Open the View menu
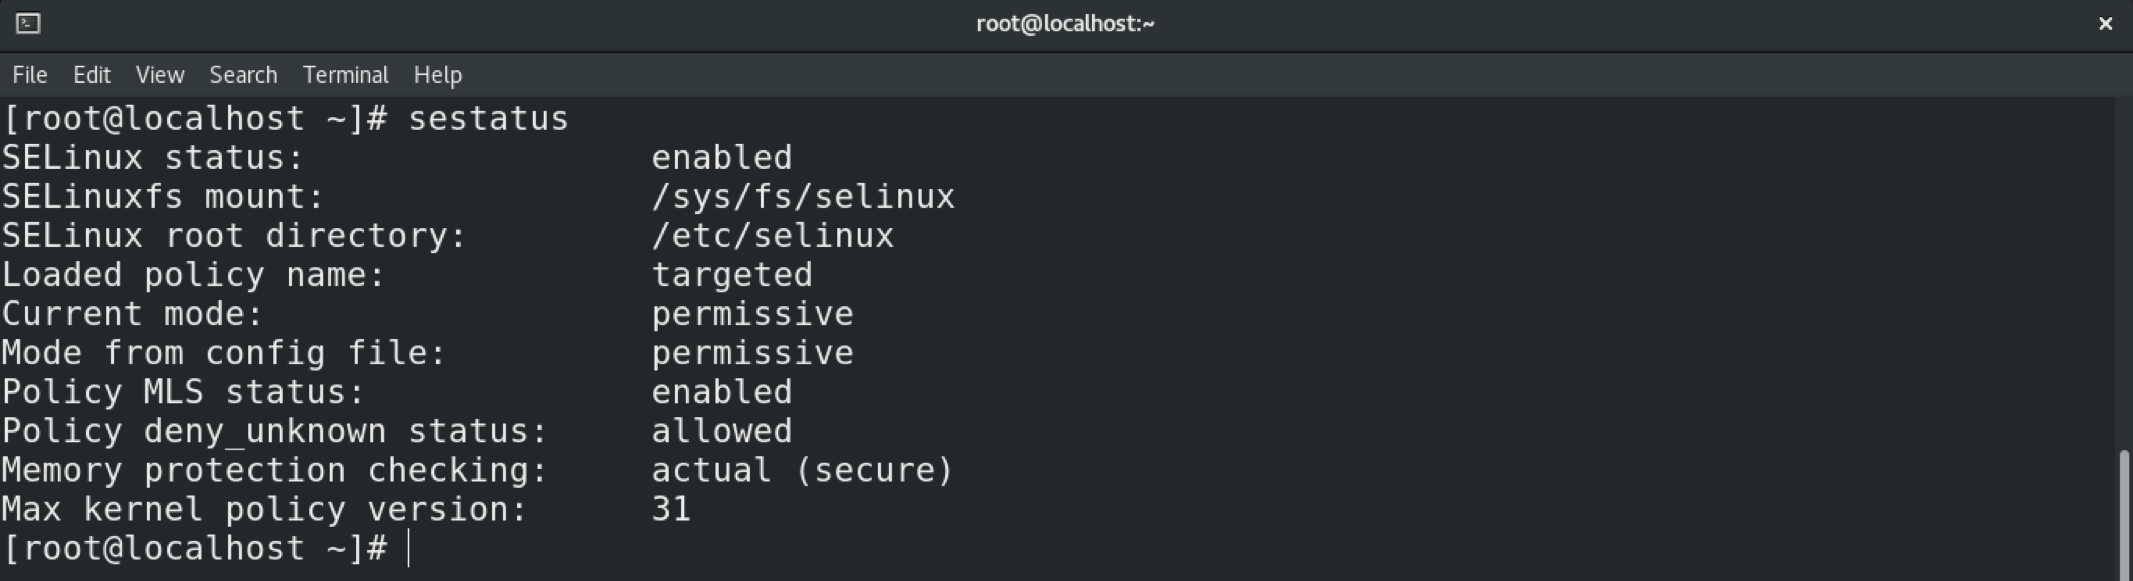This screenshot has height=581, width=2133. [x=160, y=75]
